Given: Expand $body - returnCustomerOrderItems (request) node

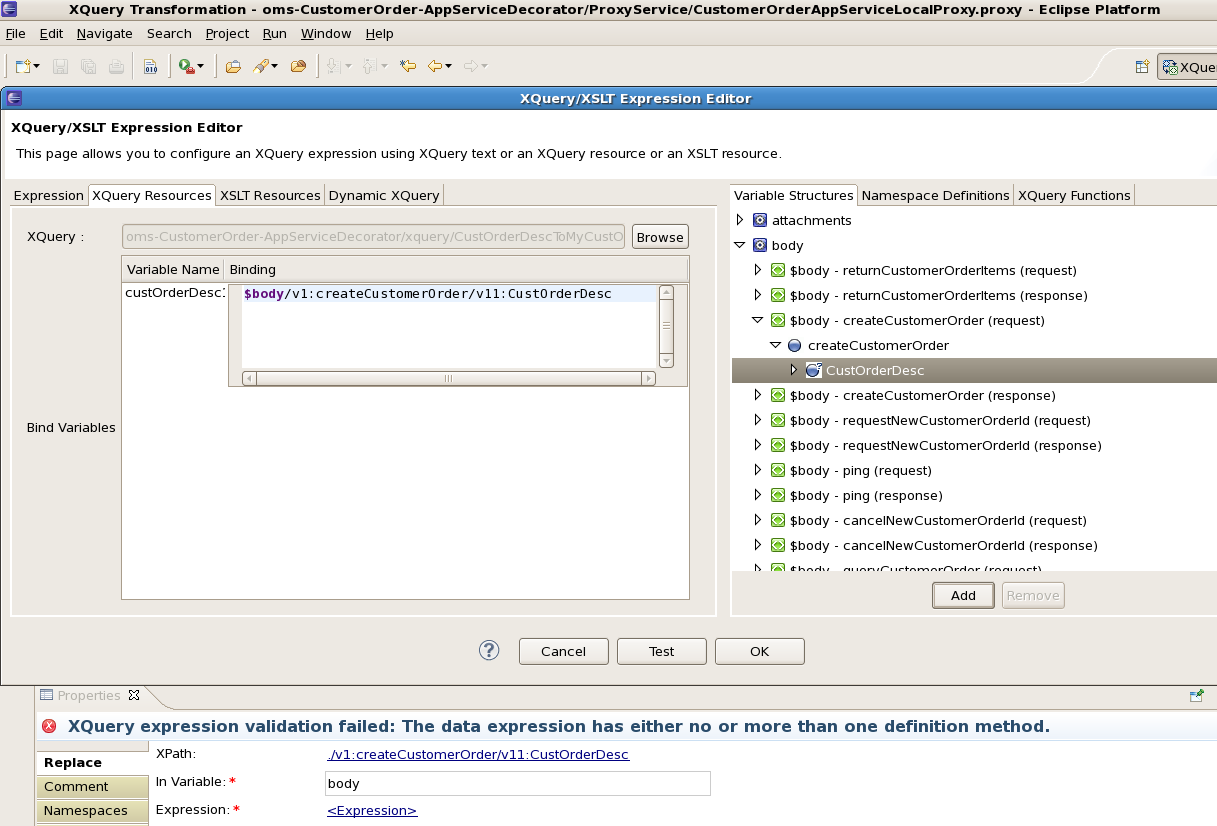Looking at the screenshot, I should [x=758, y=270].
